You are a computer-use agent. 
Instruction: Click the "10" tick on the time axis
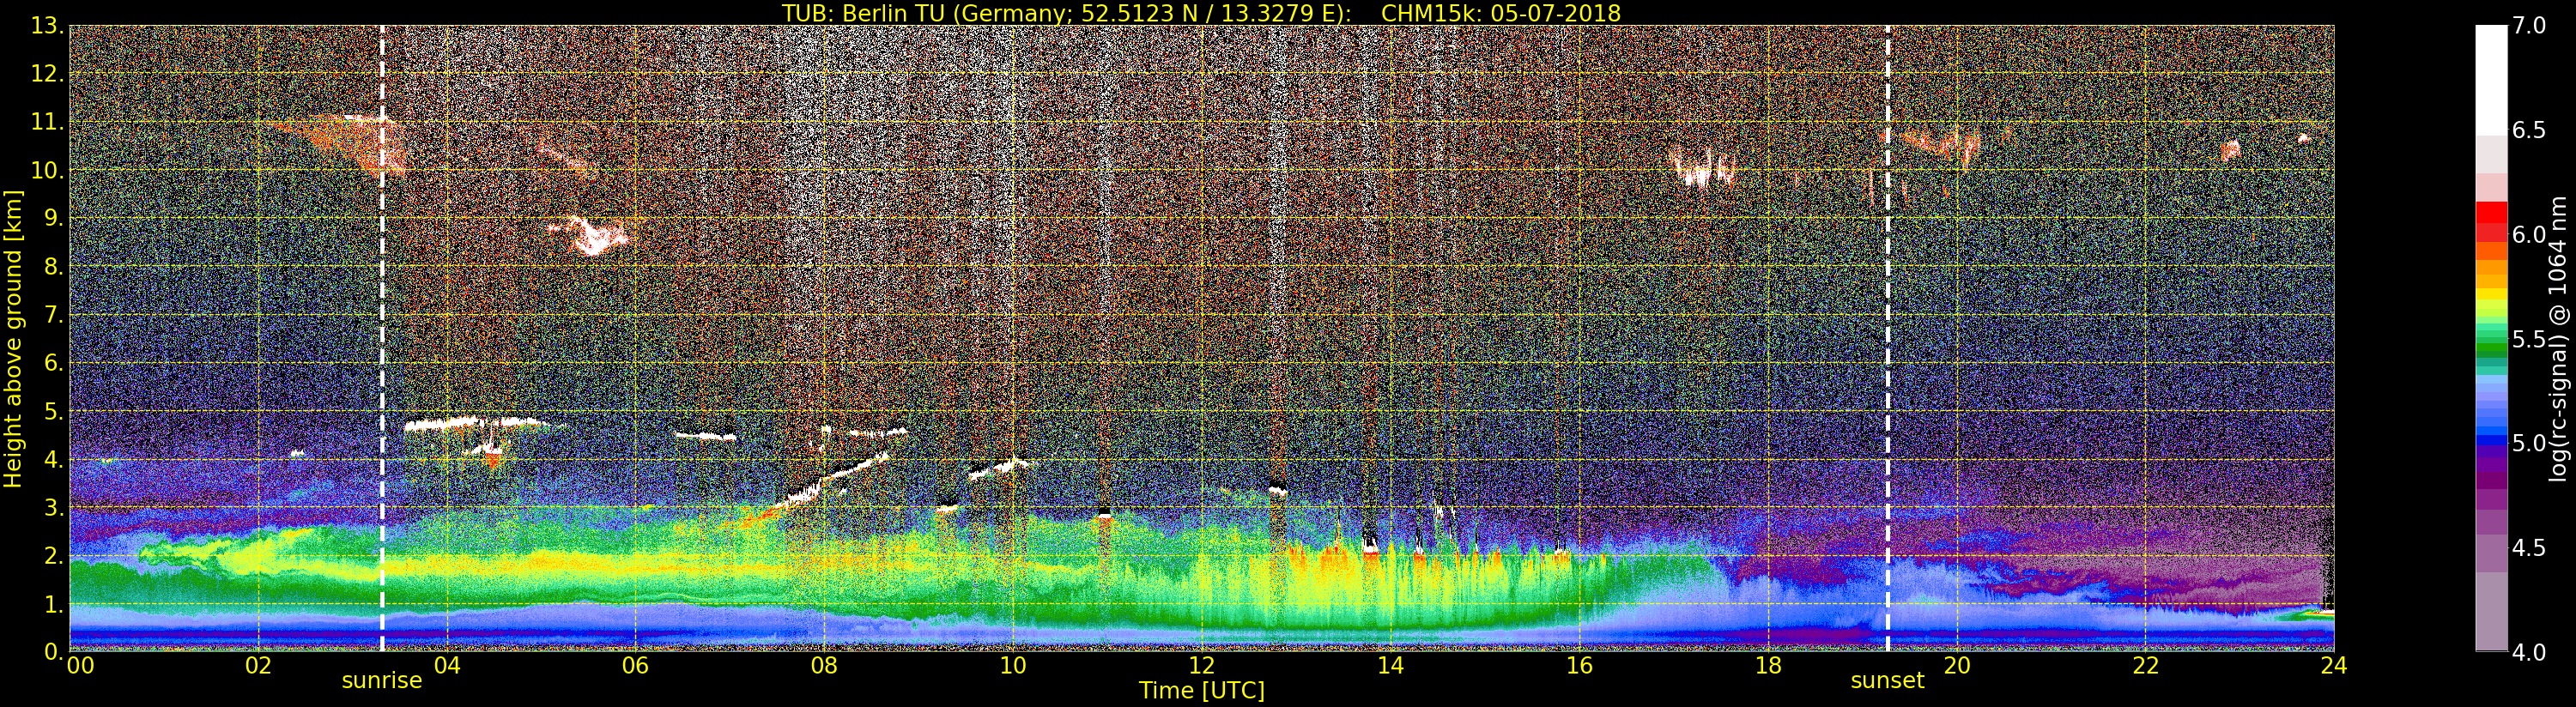[x=1013, y=666]
